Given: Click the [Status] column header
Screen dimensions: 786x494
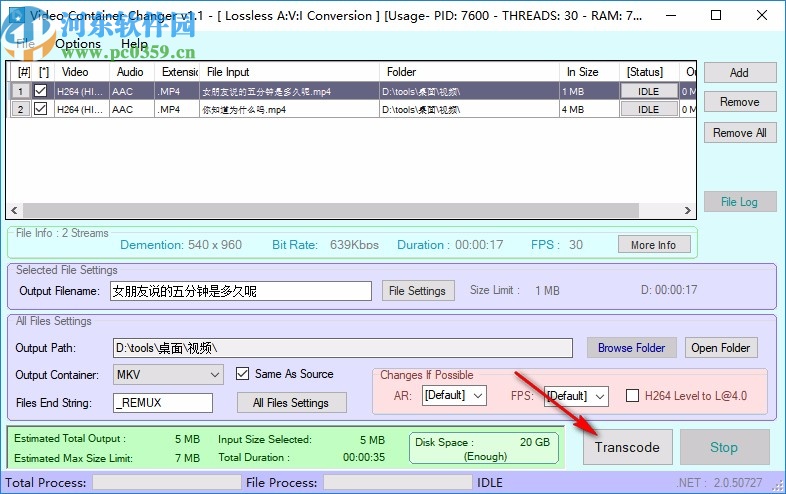Looking at the screenshot, I should click(649, 72).
